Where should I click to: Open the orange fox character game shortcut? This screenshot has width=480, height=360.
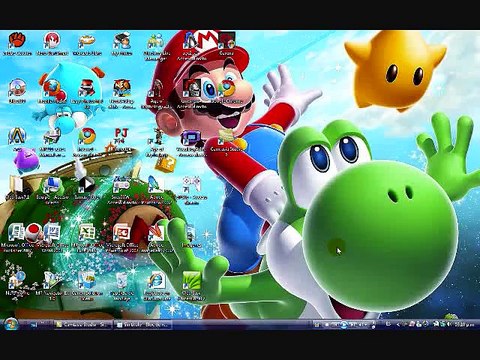click(122, 88)
